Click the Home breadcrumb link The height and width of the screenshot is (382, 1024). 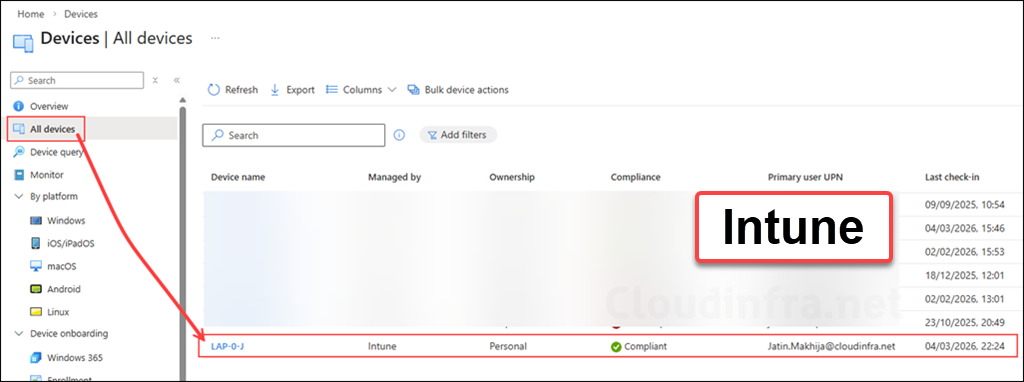tap(30, 14)
